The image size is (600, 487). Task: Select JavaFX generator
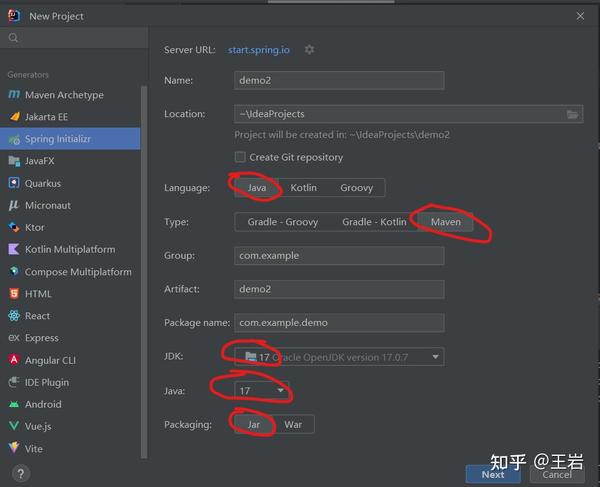(x=70, y=161)
